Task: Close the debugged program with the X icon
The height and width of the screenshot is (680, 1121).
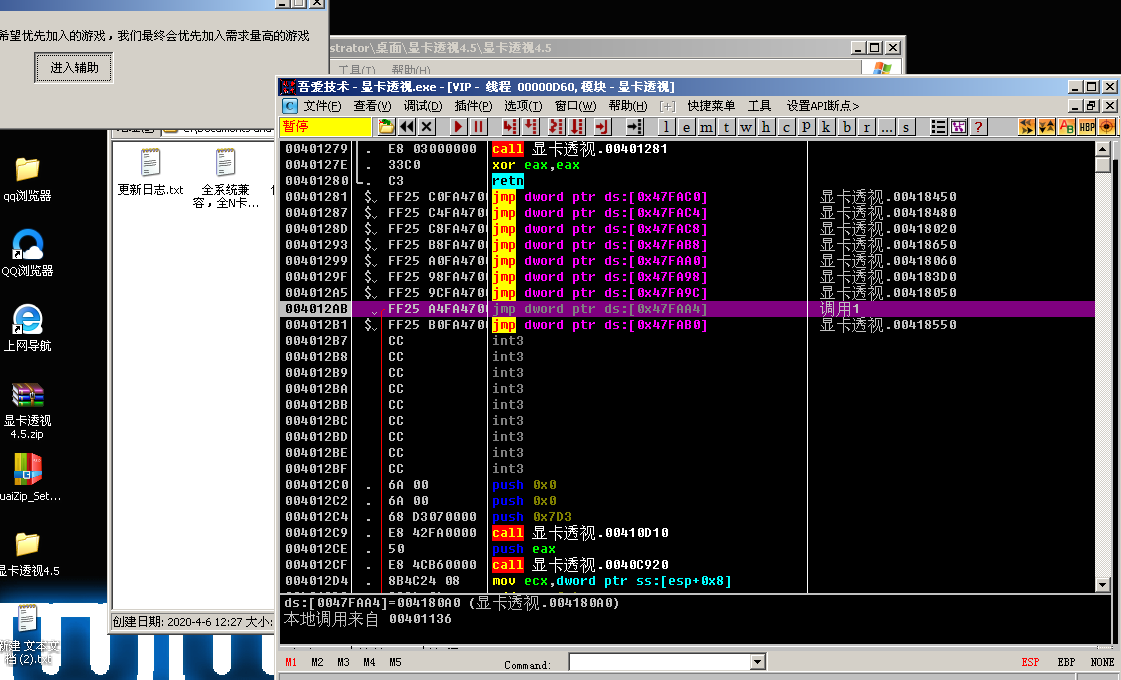Action: coord(427,127)
